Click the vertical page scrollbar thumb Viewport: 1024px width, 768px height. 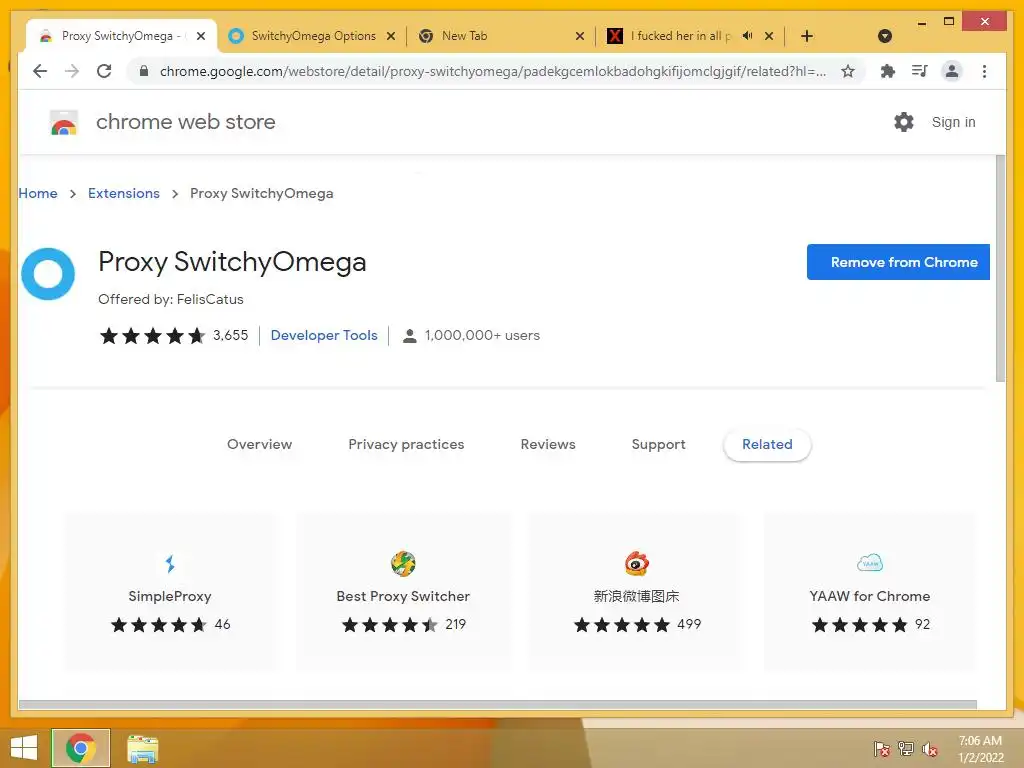click(x=1000, y=268)
